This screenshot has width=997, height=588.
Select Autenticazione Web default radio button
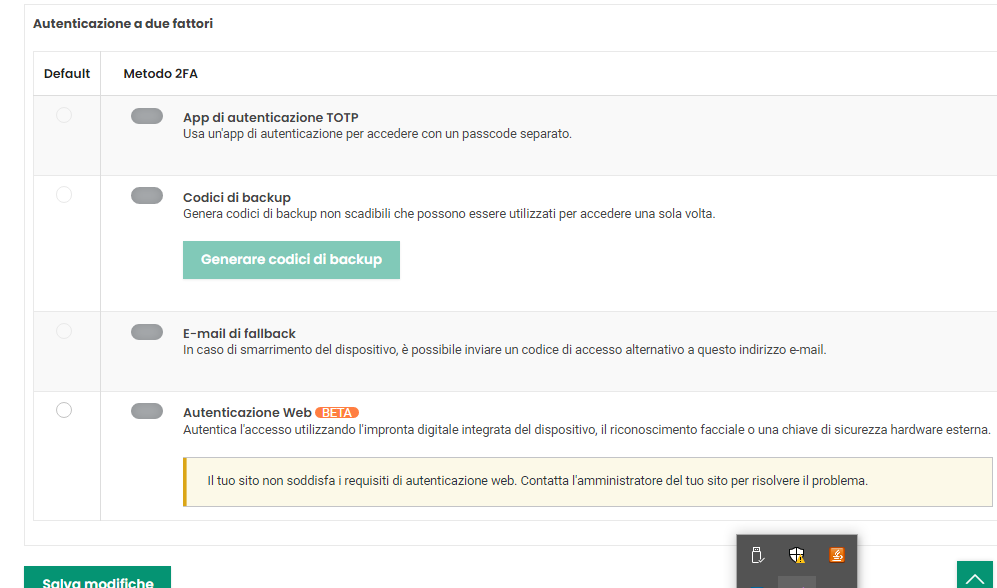(64, 410)
